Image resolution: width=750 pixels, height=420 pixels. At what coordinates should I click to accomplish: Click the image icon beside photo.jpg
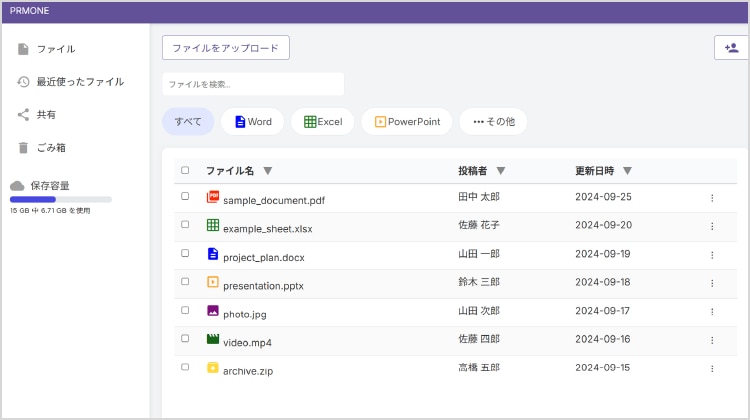click(212, 312)
